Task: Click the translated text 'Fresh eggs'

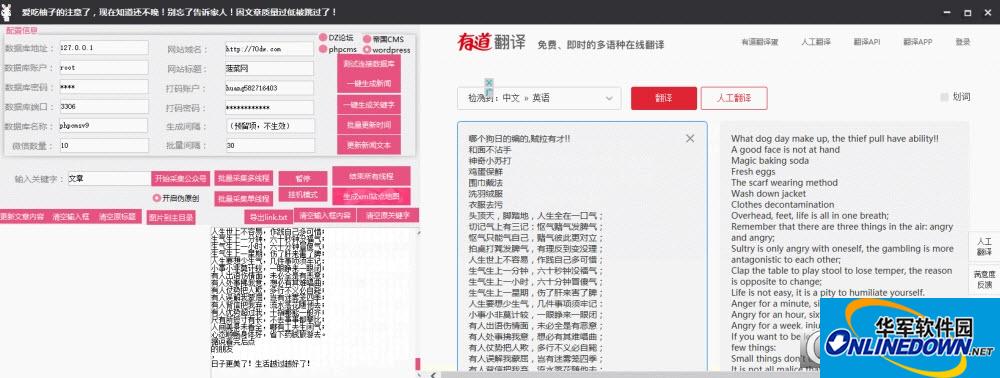Action: pos(753,171)
